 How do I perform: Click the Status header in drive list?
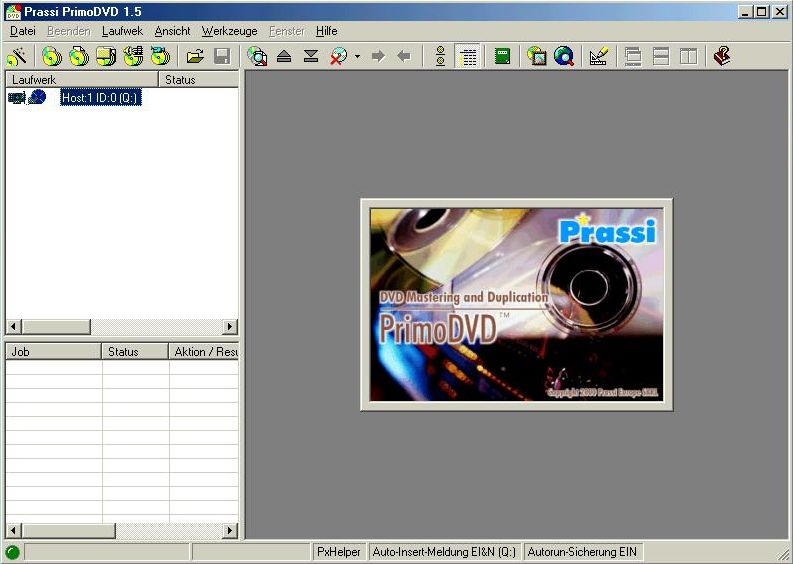pyautogui.click(x=199, y=79)
